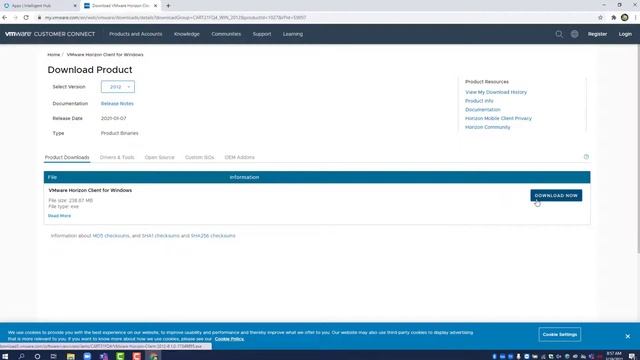The height and width of the screenshot is (360, 640).
Task: Click the browser address bar URL
Action: (x=176, y=18)
